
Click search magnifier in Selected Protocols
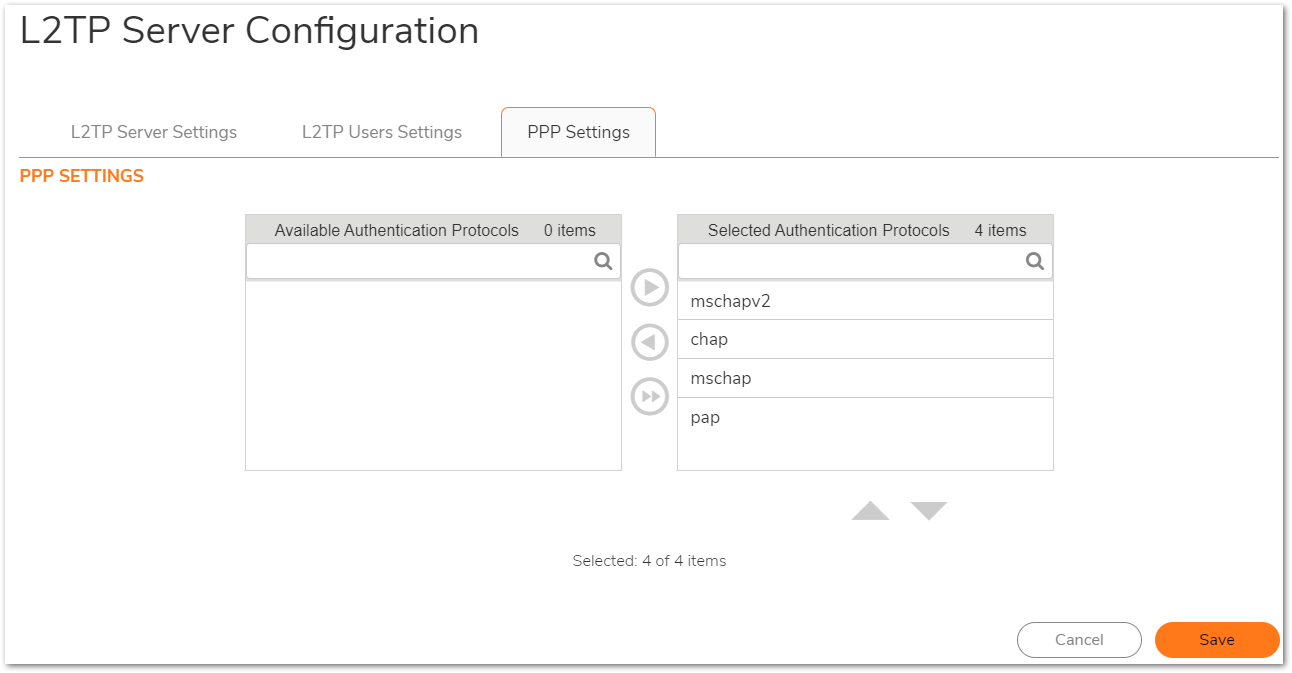coord(1035,261)
